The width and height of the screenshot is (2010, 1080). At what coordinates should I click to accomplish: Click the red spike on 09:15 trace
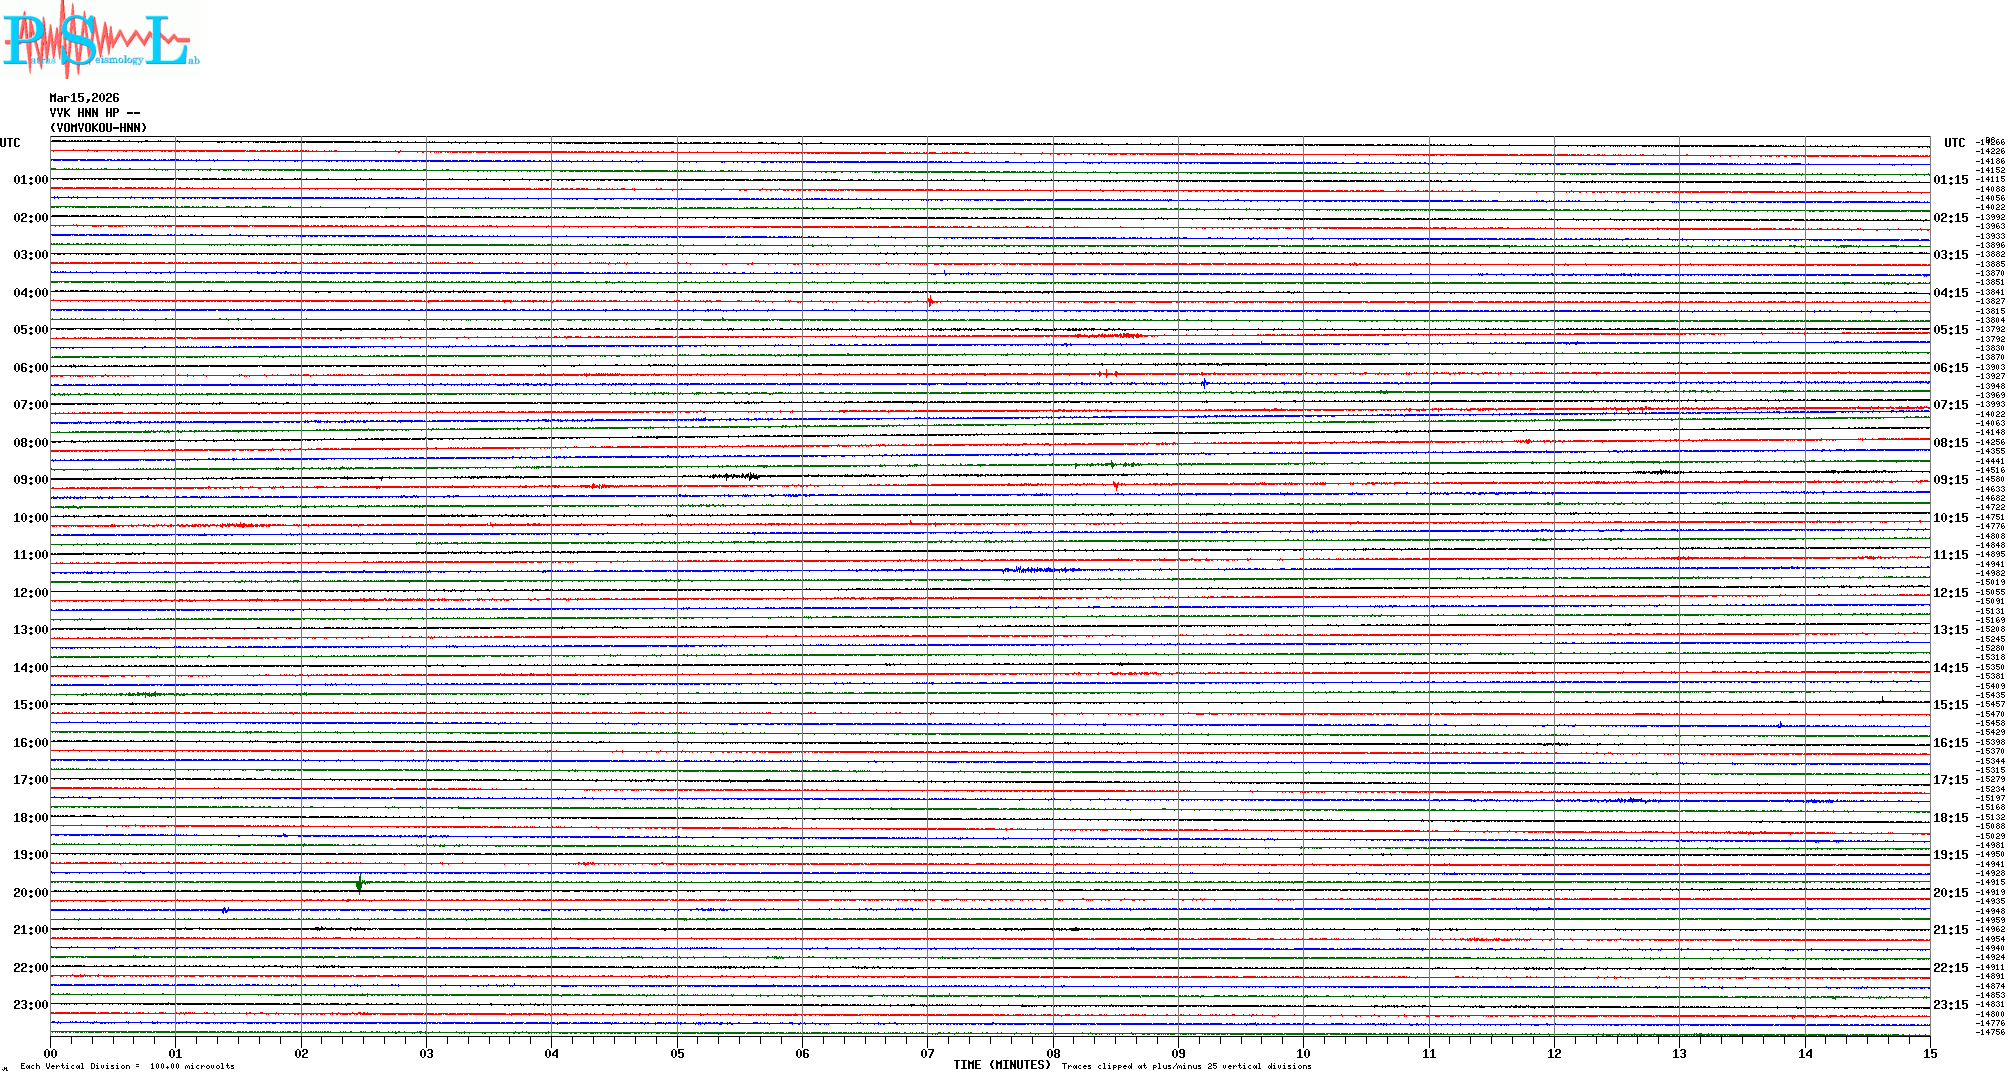1116,486
